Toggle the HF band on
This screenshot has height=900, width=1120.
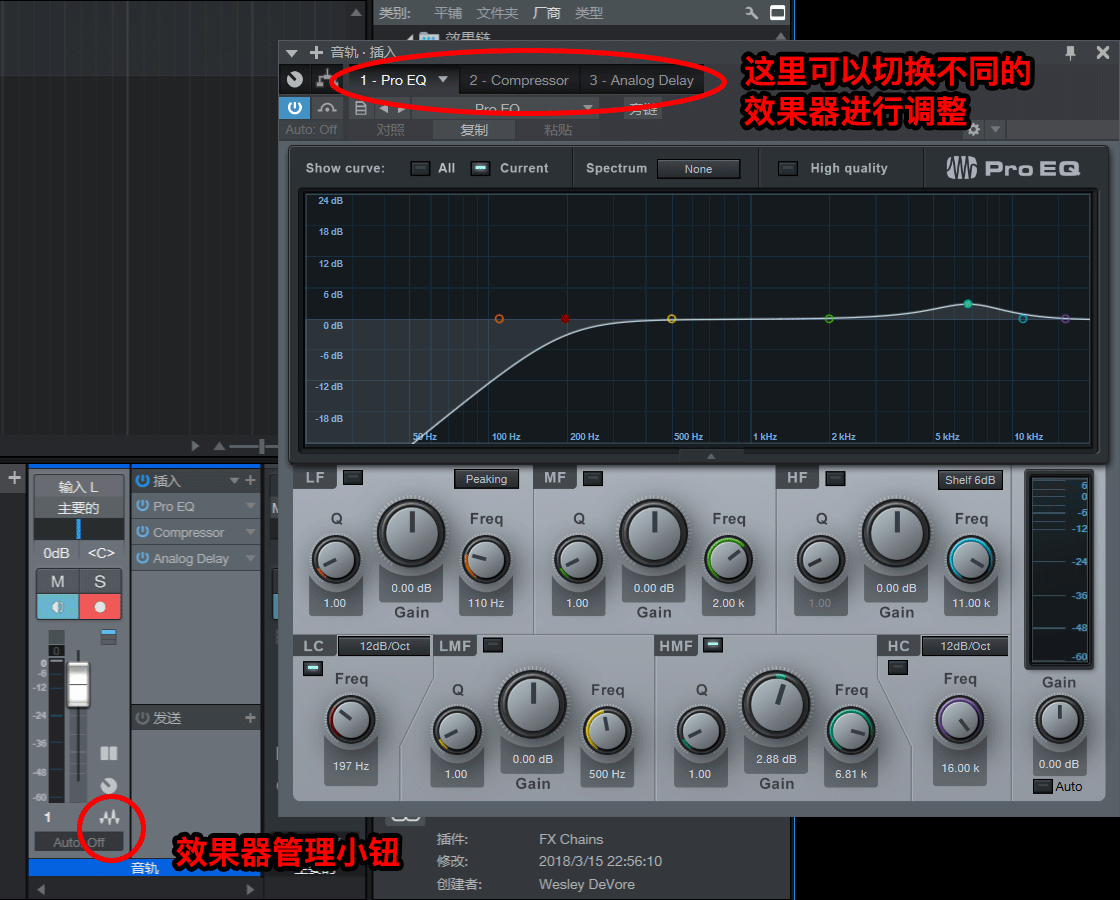tap(835, 478)
